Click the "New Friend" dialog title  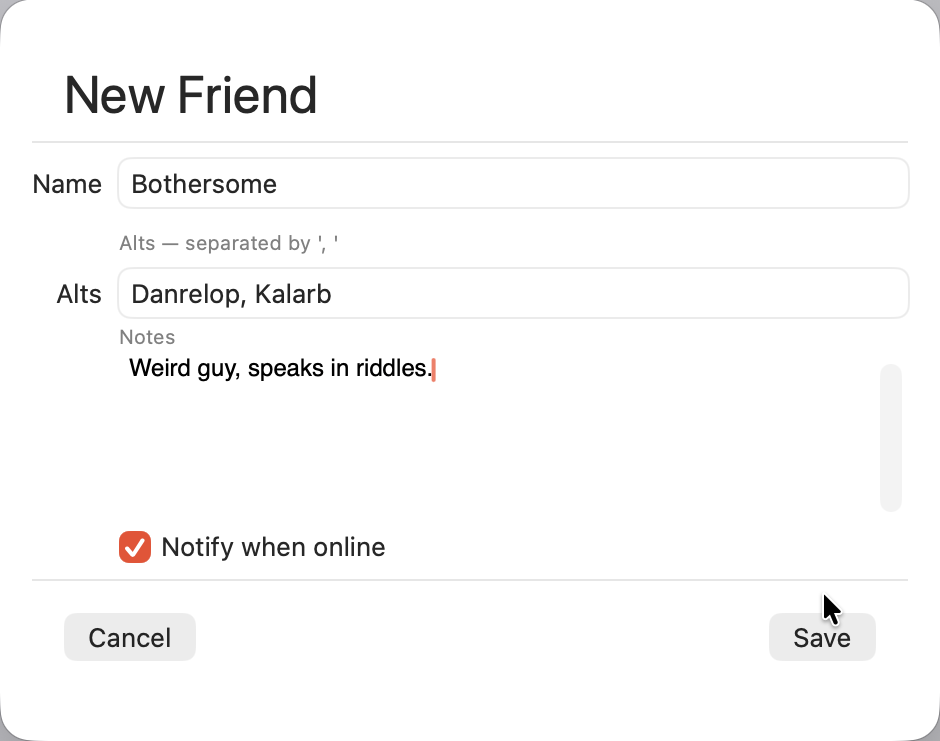pyautogui.click(x=191, y=95)
